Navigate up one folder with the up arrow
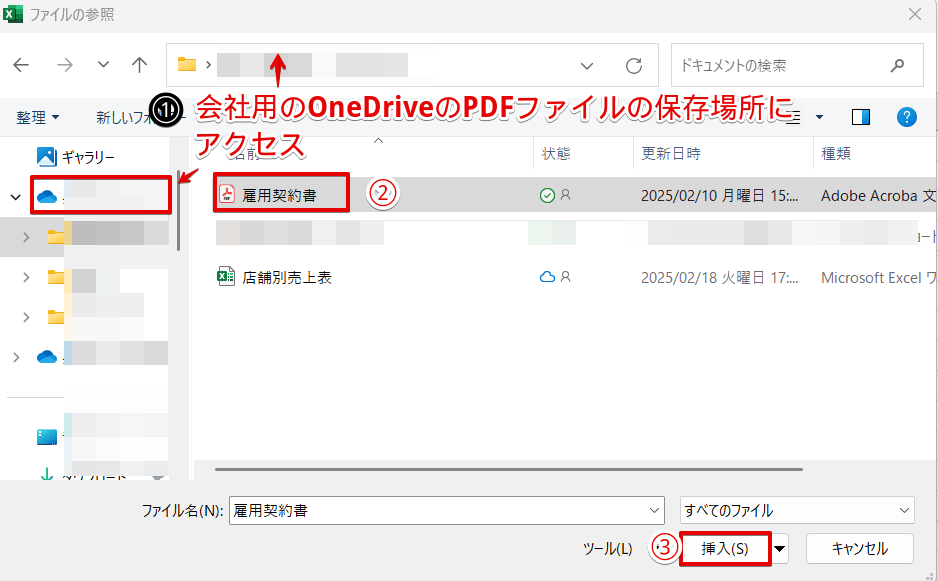This screenshot has height=581, width=938. [x=139, y=65]
